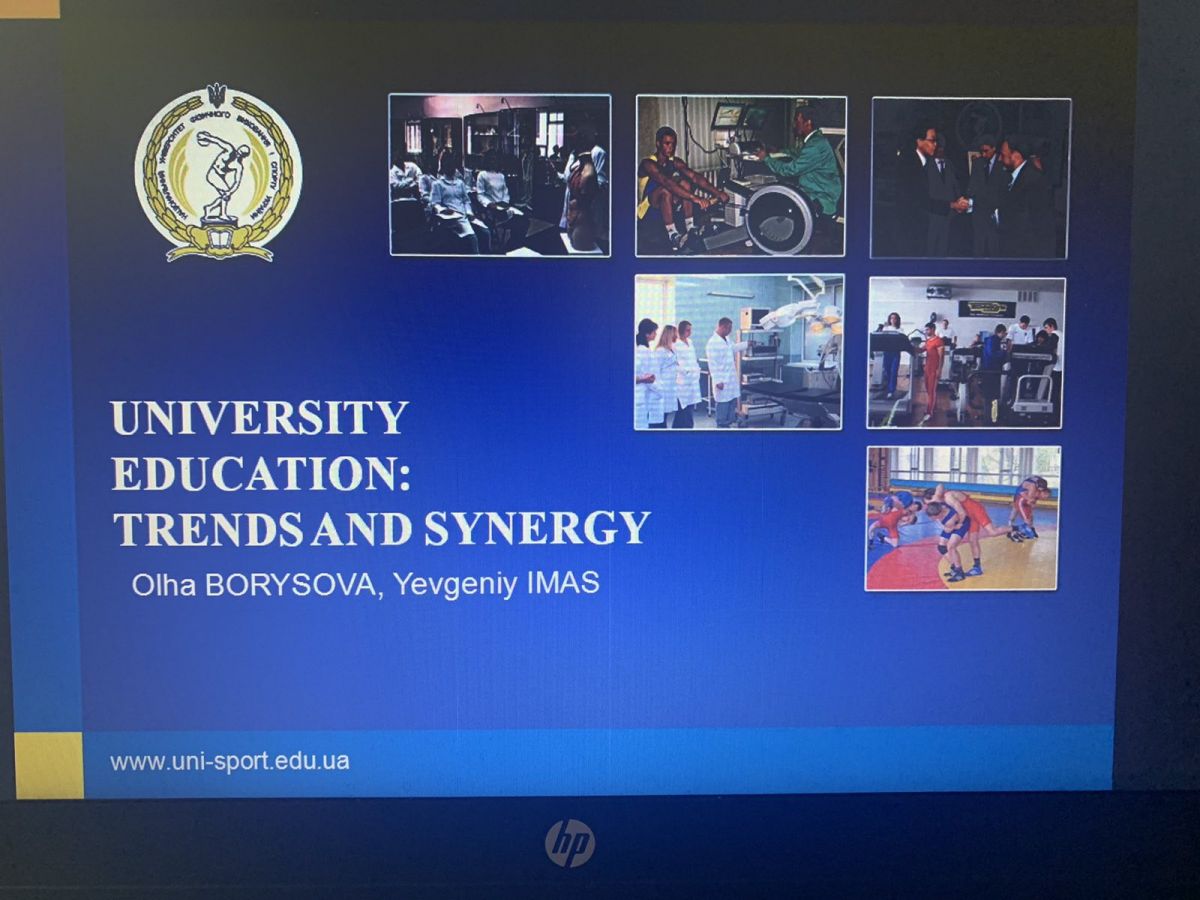1200x900 pixels.
Task: Click the wrestling match photo
Action: pyautogui.click(x=962, y=518)
